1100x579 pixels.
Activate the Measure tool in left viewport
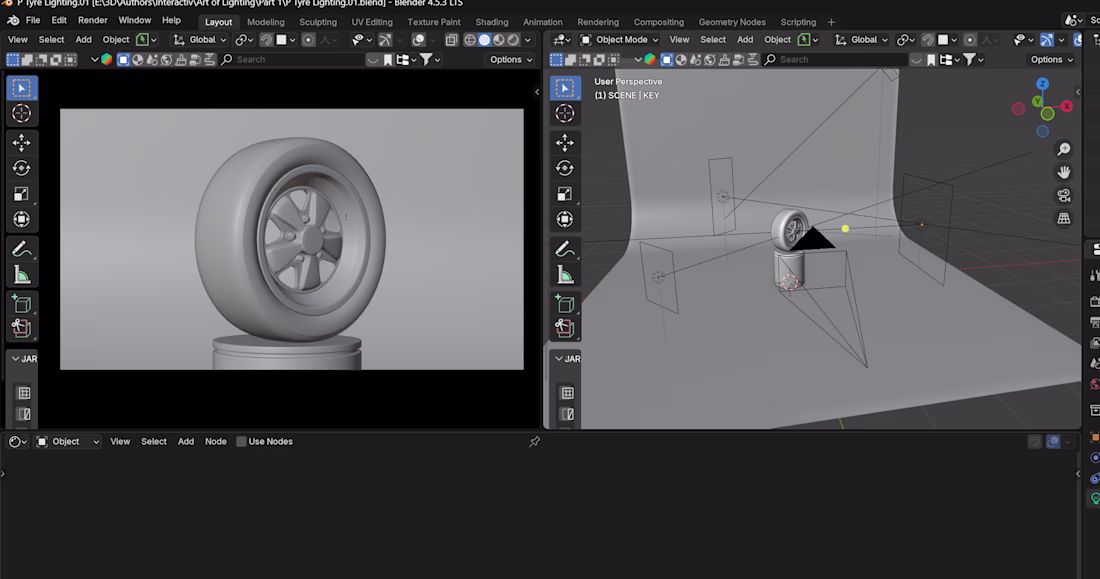(21, 275)
